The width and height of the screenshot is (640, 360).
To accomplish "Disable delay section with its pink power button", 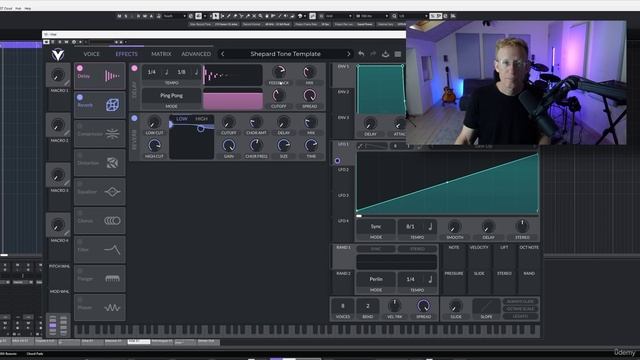I will 134,68.
